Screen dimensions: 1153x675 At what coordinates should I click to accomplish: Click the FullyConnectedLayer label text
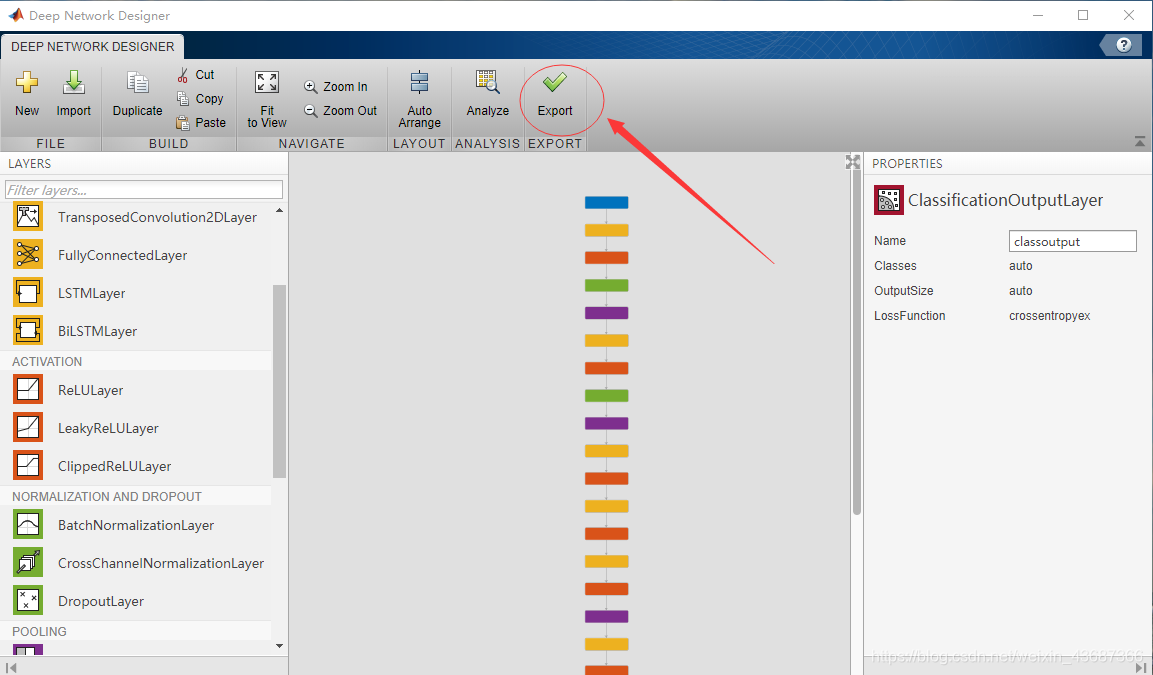pyautogui.click(x=123, y=255)
